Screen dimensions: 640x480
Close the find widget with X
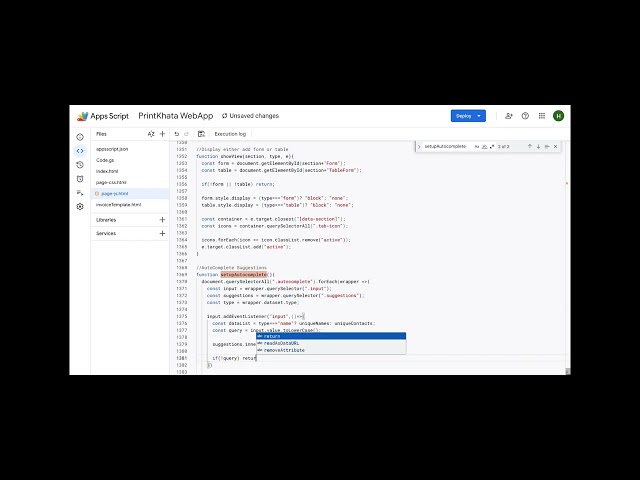(556, 147)
